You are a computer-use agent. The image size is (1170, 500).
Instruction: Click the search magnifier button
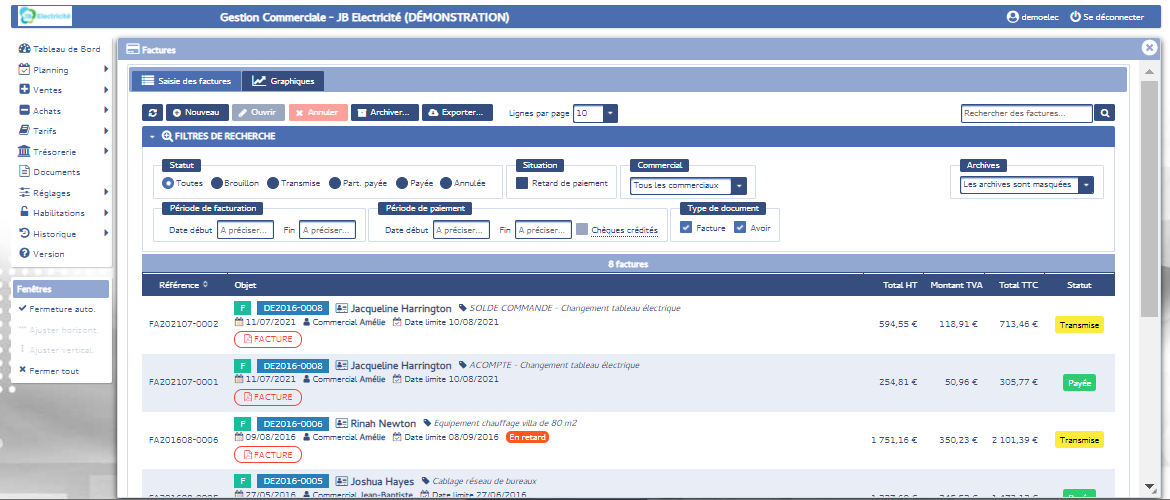tap(1104, 113)
